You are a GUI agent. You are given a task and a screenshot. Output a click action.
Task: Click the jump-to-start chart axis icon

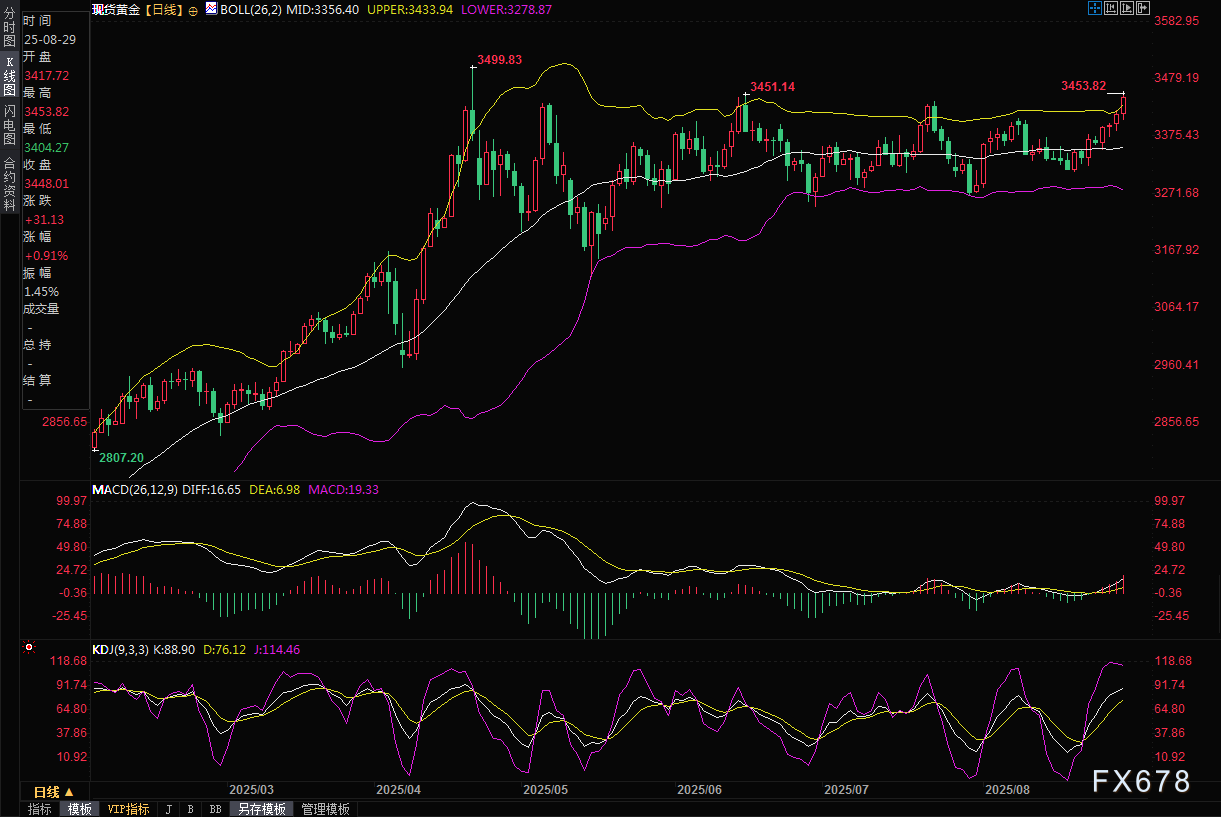point(1111,8)
